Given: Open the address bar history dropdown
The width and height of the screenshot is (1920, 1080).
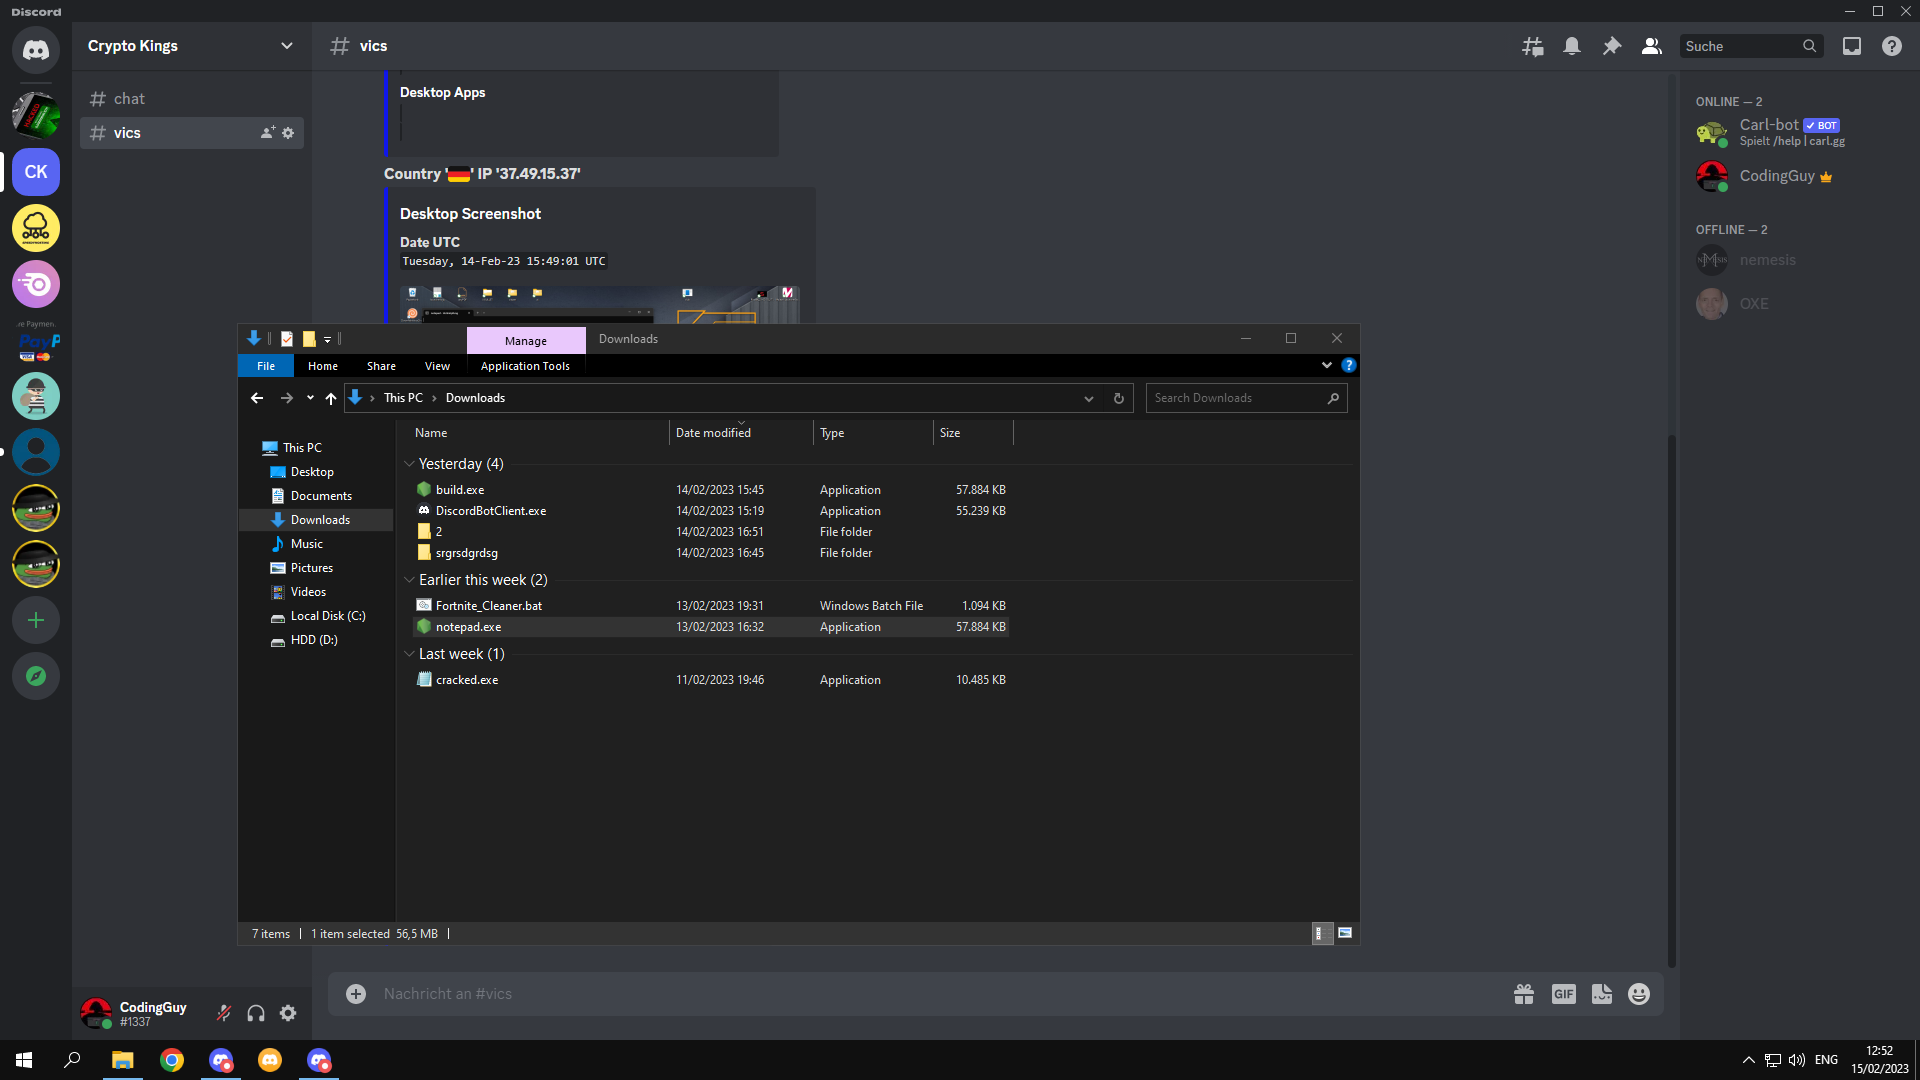Looking at the screenshot, I should [x=1089, y=398].
